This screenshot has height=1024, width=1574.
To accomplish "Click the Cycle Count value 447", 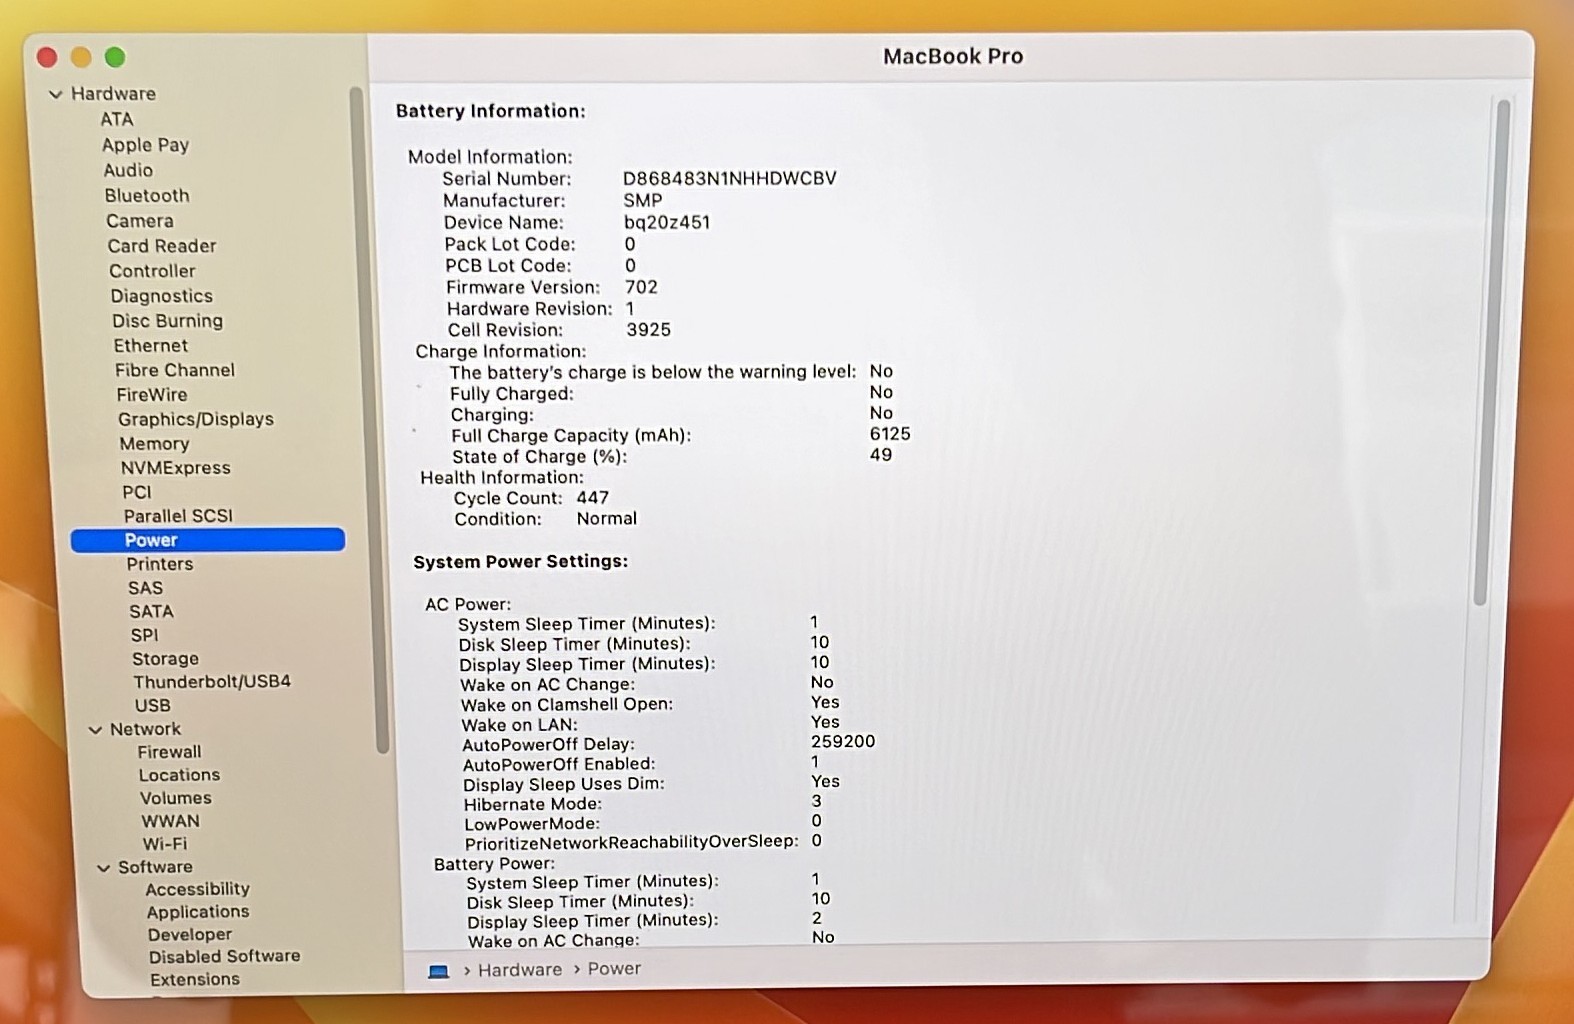I will click(593, 497).
